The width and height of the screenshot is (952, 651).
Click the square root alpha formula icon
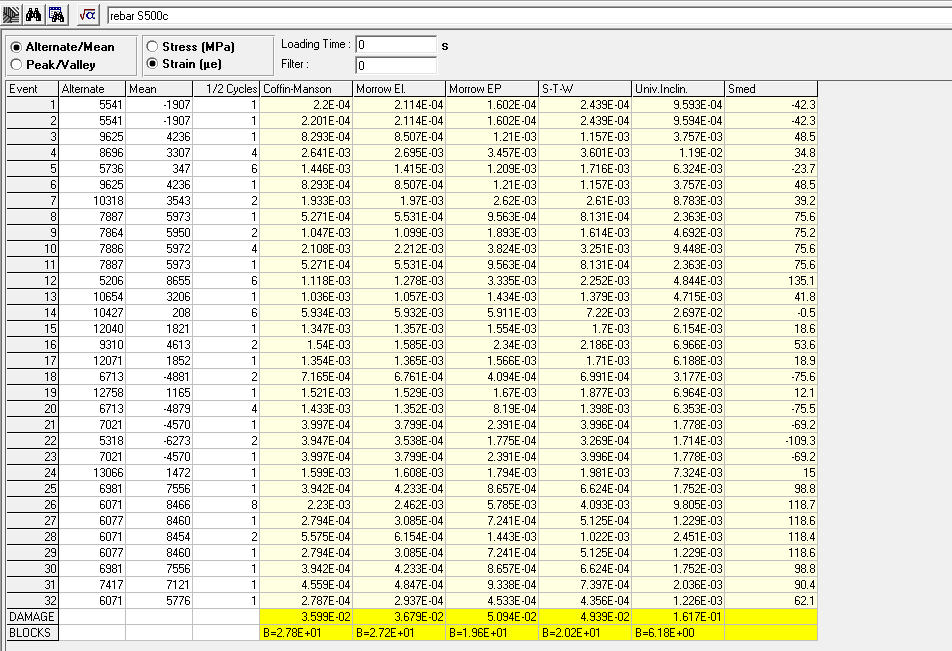[x=88, y=15]
